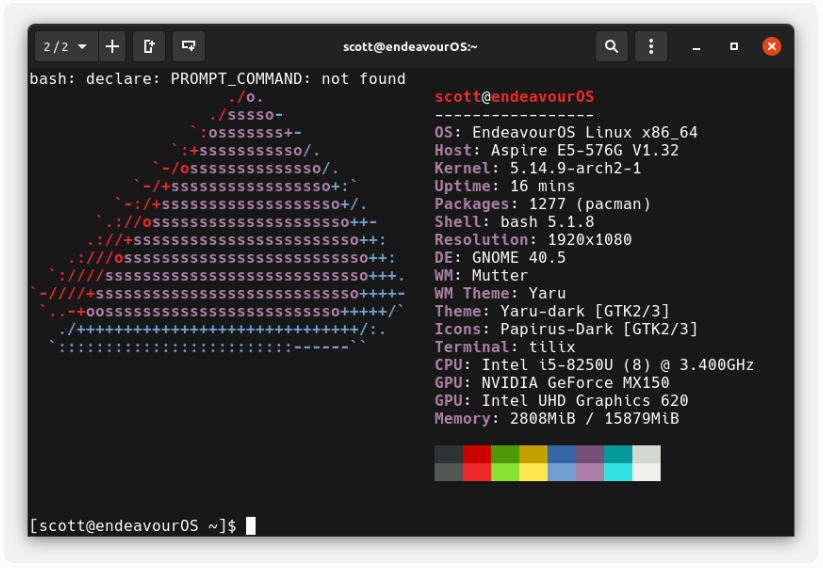Click the light gray color block
The width and height of the screenshot is (823, 568).
(x=647, y=454)
